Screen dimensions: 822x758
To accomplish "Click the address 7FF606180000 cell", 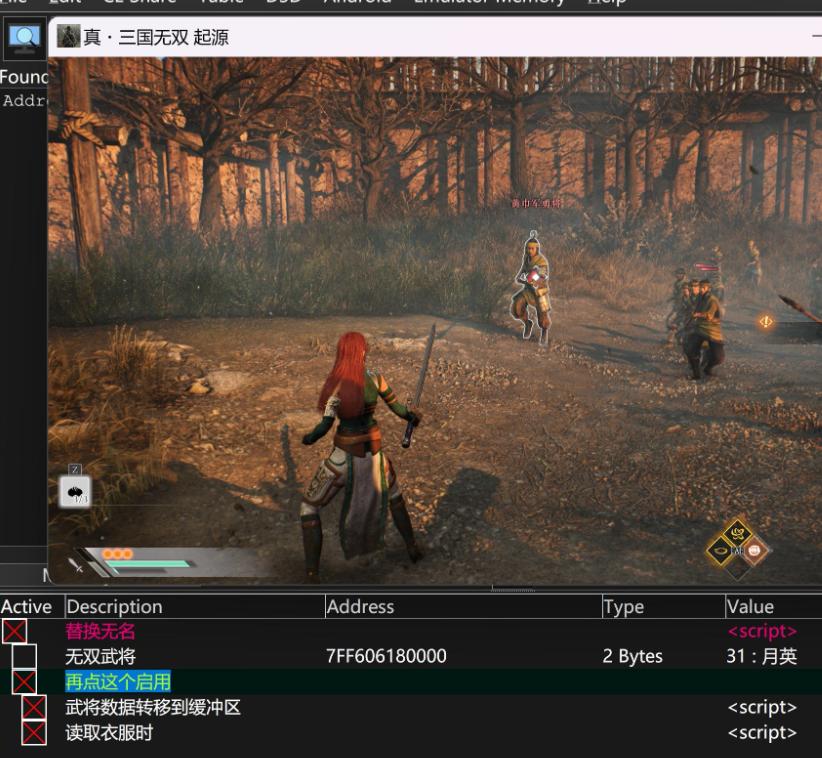I will (386, 656).
